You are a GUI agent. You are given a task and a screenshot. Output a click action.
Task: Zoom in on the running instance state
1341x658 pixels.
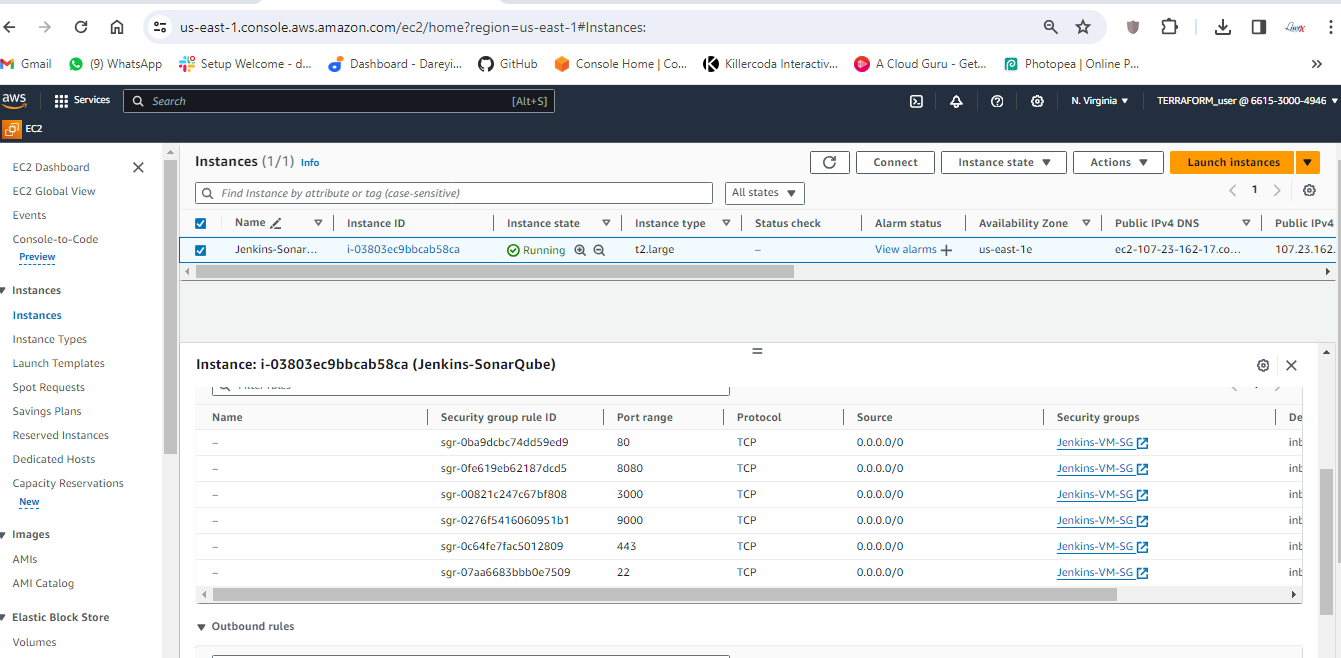(580, 250)
